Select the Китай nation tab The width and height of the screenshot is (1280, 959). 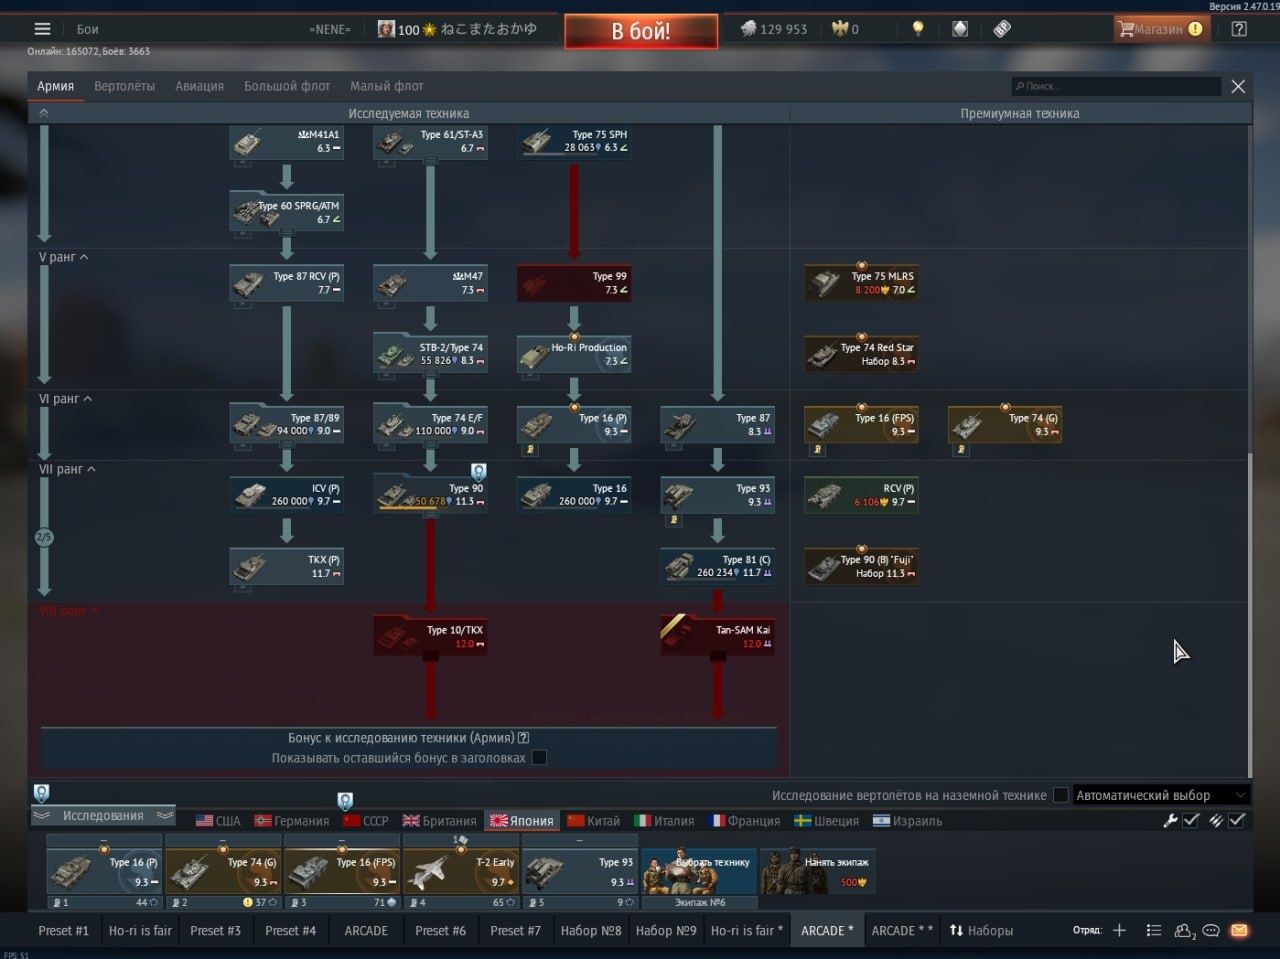(x=593, y=821)
